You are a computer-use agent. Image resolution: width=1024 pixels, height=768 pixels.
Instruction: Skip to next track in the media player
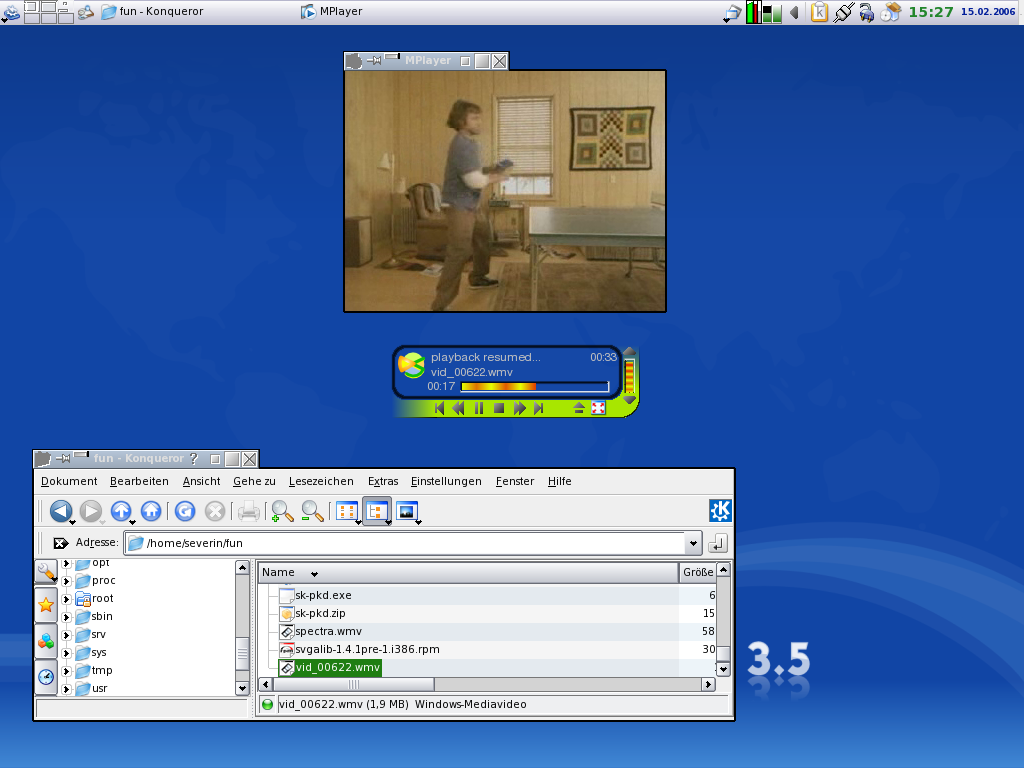[x=538, y=408]
